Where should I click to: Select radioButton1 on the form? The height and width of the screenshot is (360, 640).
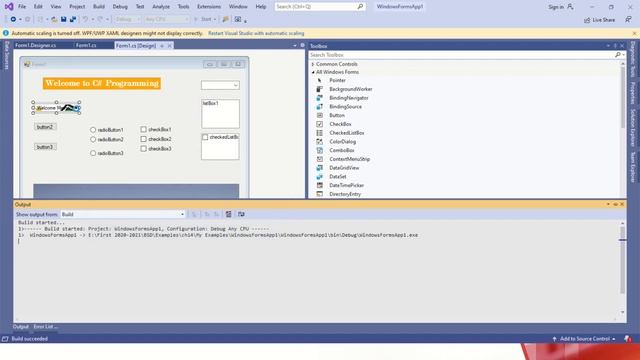[x=107, y=130]
